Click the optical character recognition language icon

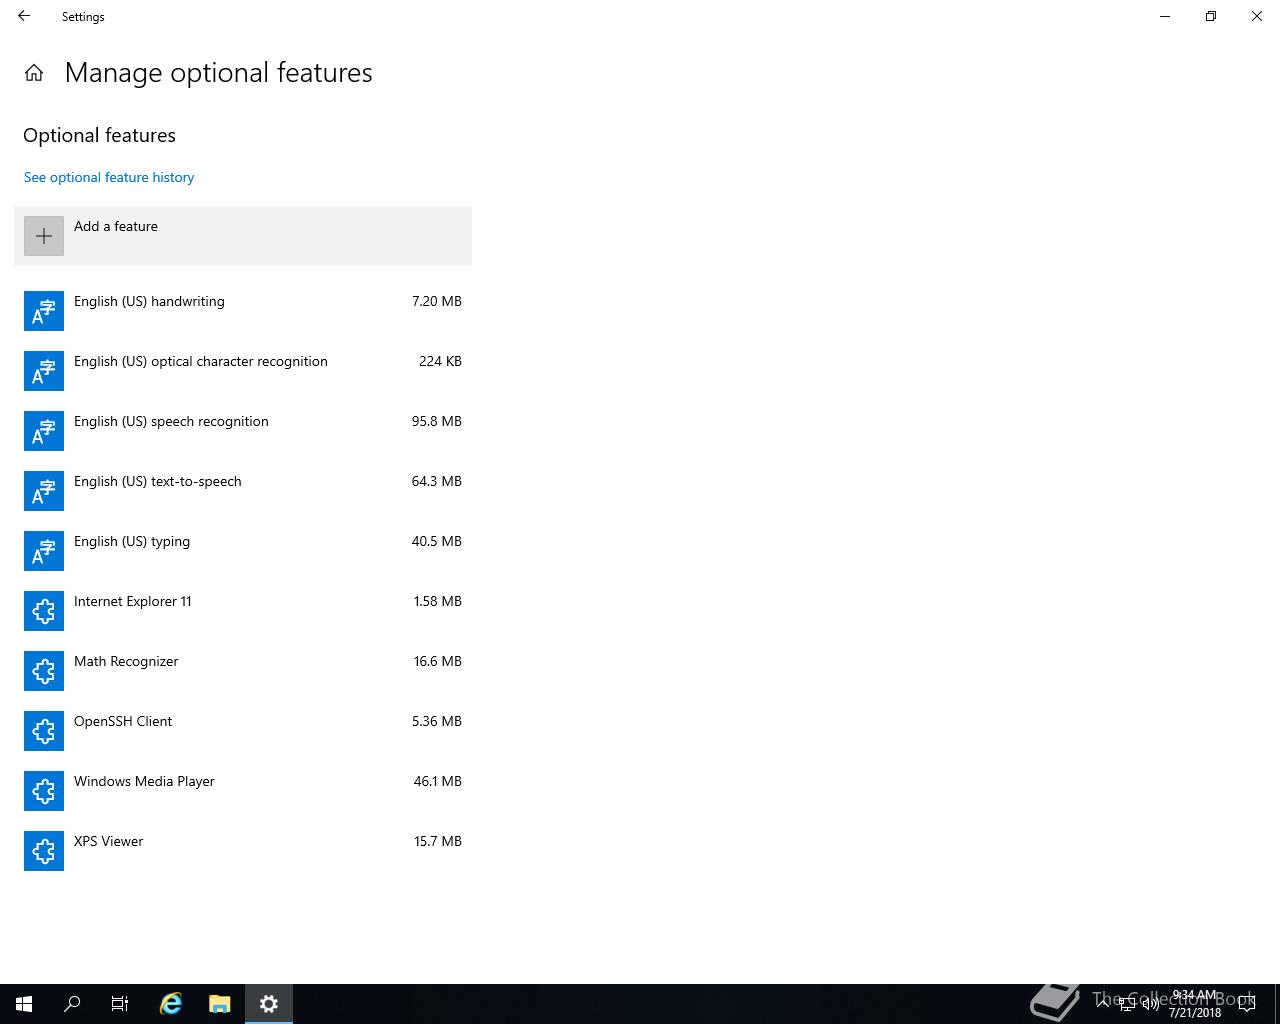coord(44,371)
